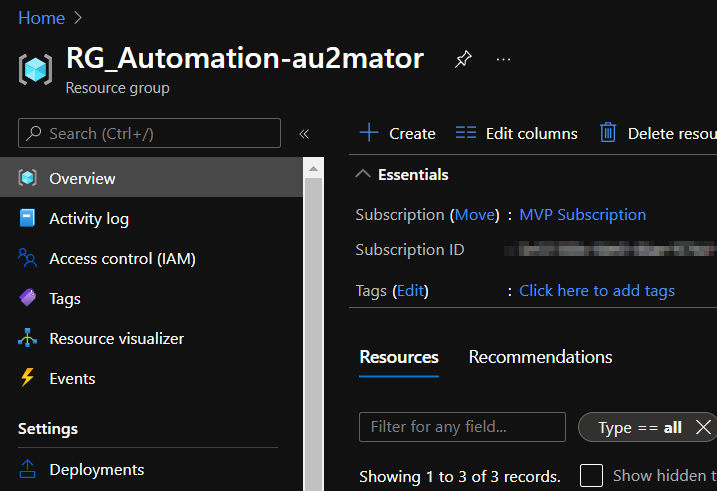Open Overview in the sidebar
Image resolution: width=717 pixels, height=491 pixels.
pos(151,177)
